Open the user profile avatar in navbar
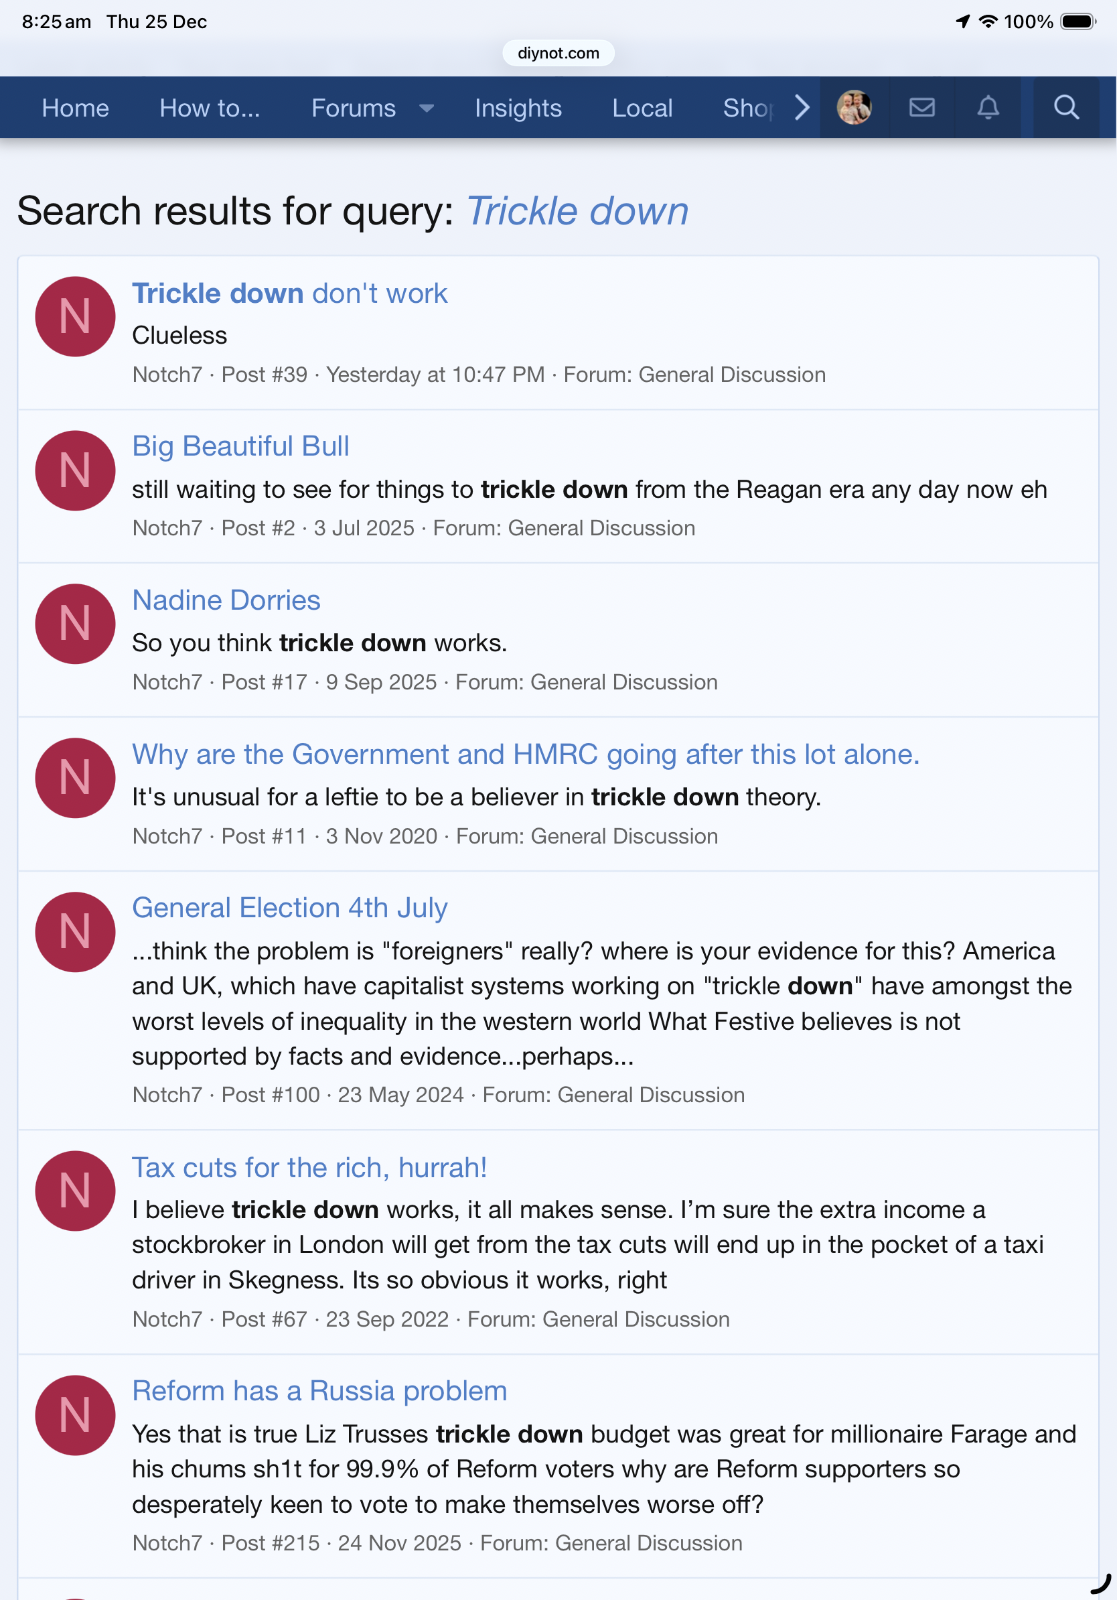Screen dimensions: 1117x1600 pos(854,108)
